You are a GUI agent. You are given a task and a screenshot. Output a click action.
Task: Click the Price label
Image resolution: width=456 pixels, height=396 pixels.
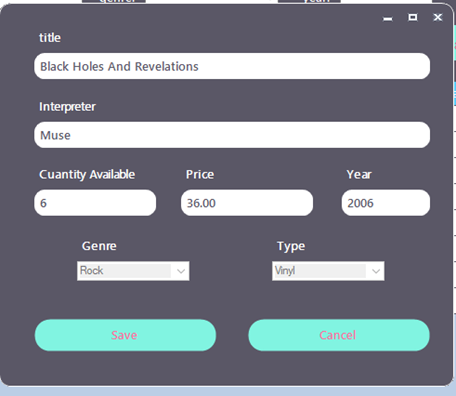[x=200, y=174]
